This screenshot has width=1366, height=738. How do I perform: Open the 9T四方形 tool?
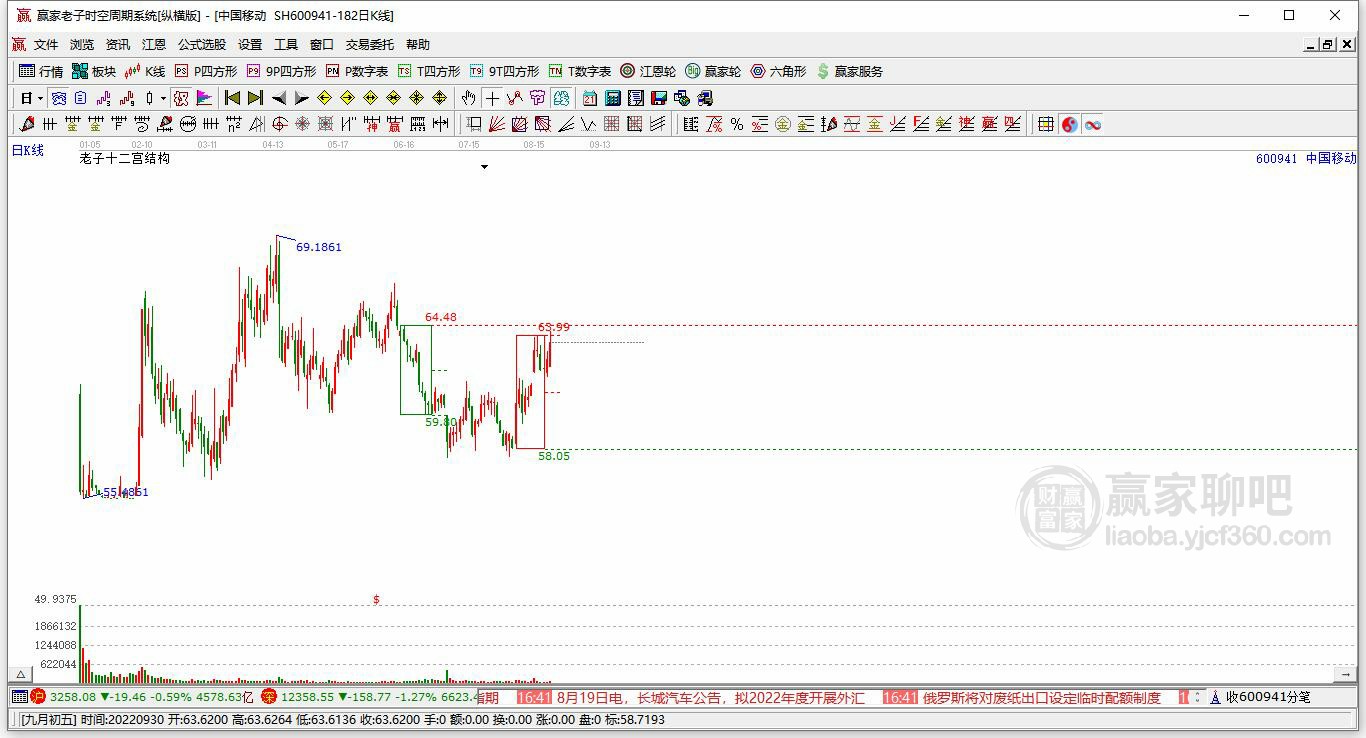coord(504,71)
